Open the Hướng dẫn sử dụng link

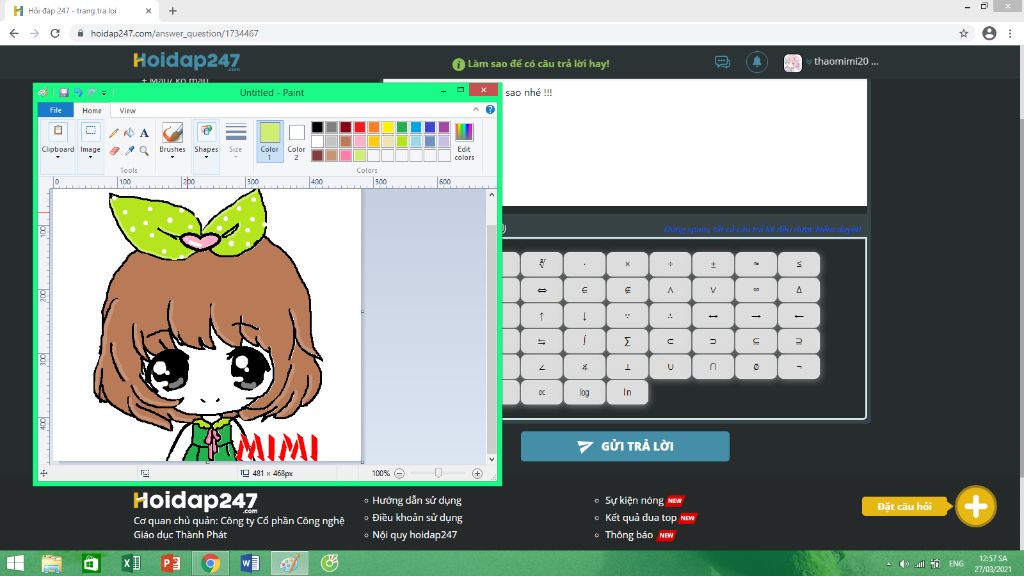417,500
